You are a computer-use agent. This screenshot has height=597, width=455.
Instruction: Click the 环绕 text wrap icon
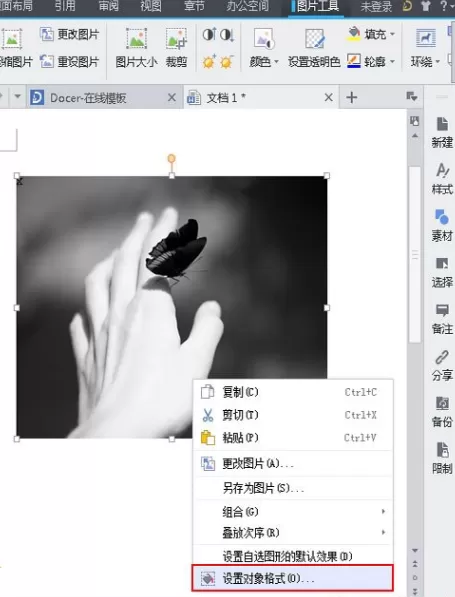click(425, 38)
